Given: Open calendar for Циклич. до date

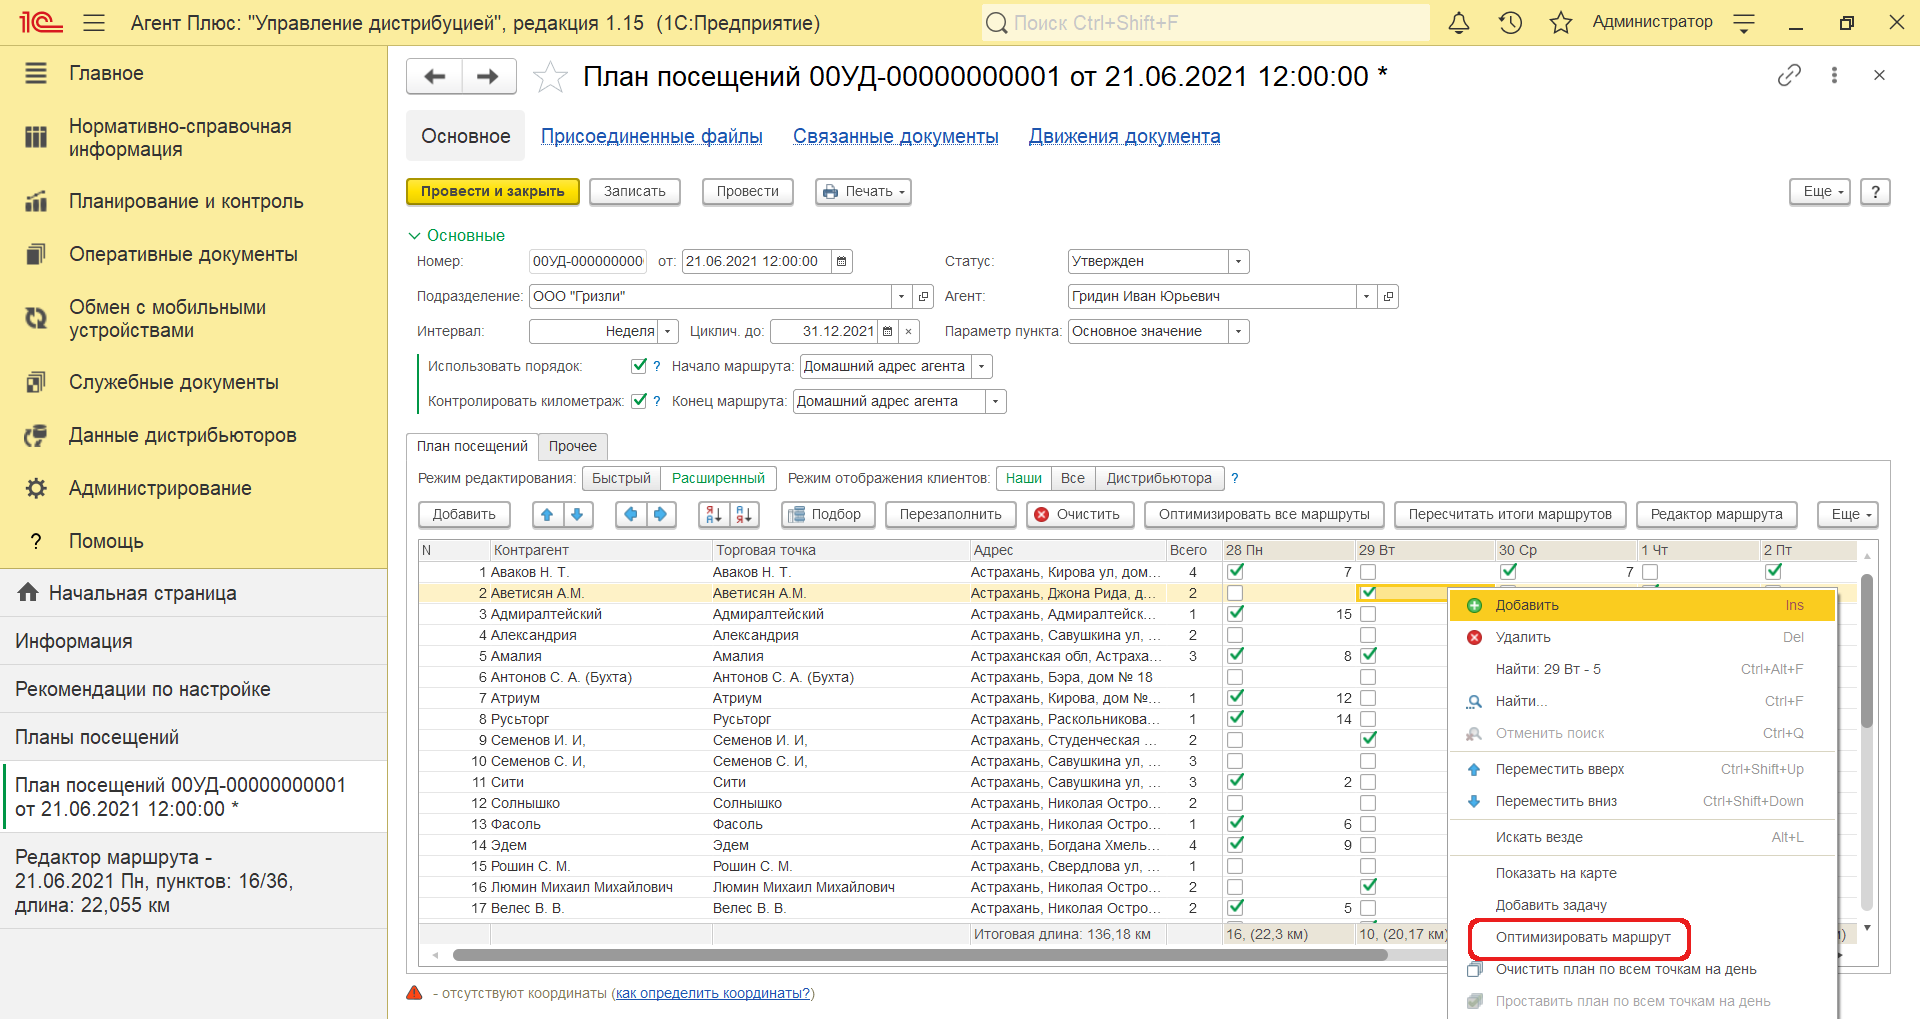Looking at the screenshot, I should tap(887, 332).
